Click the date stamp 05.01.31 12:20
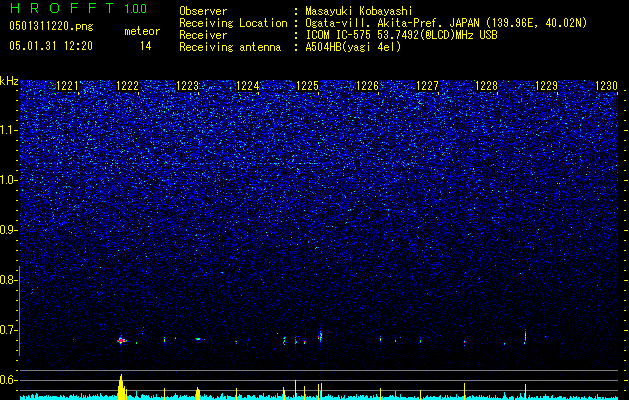This screenshot has width=629, height=400. coord(51,46)
